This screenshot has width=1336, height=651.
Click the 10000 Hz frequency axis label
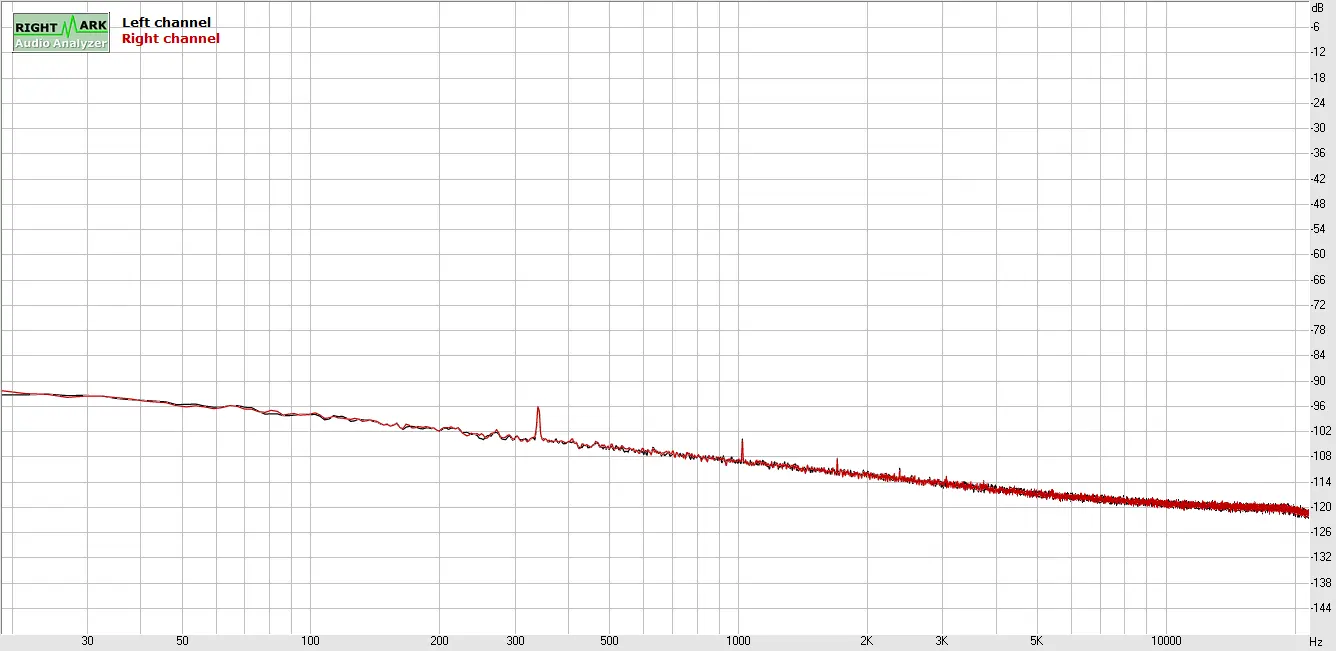[1165, 641]
